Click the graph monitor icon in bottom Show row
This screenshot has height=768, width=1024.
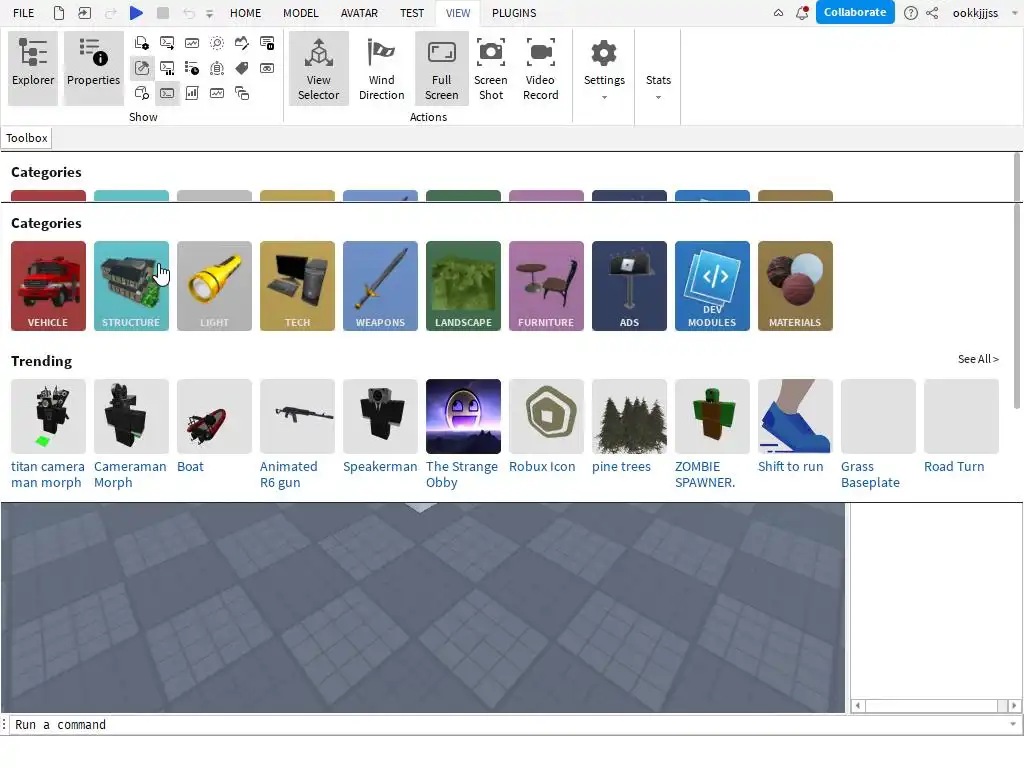pos(217,93)
